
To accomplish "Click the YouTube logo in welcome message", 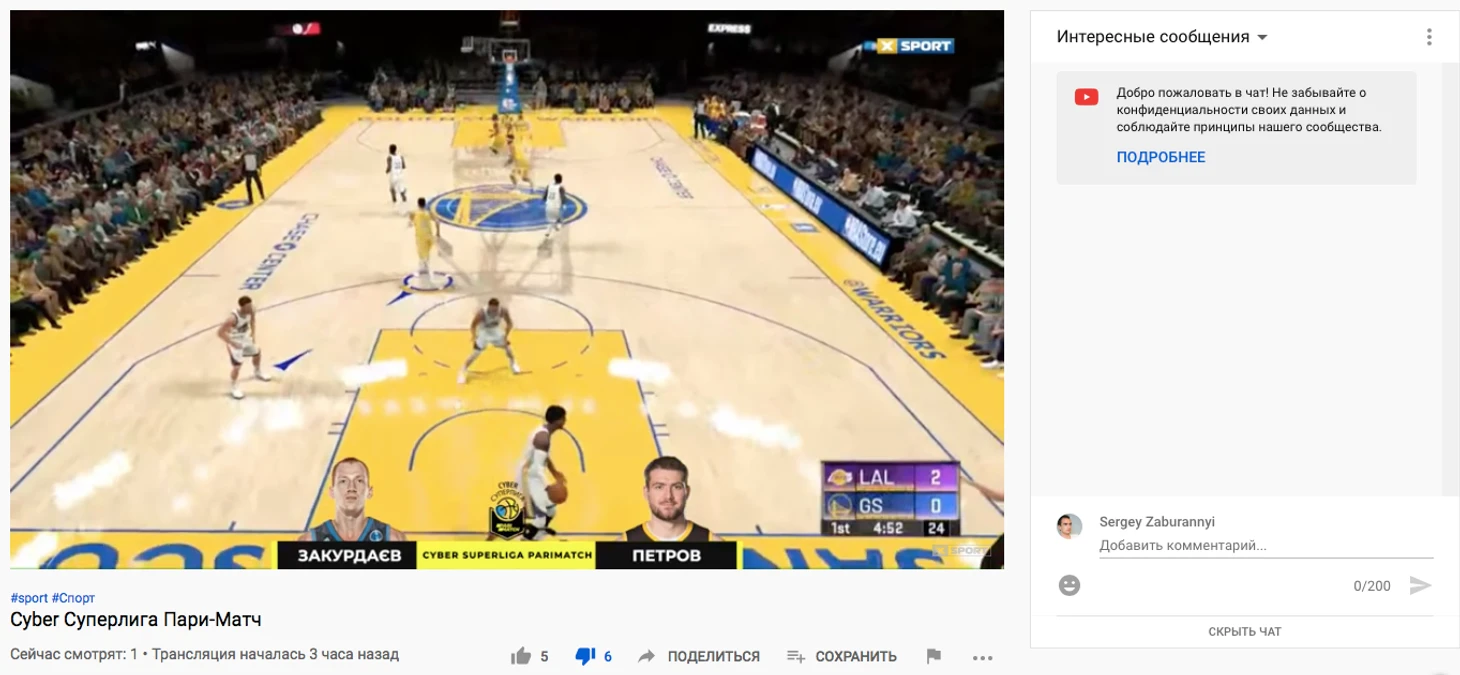I will coord(1086,97).
